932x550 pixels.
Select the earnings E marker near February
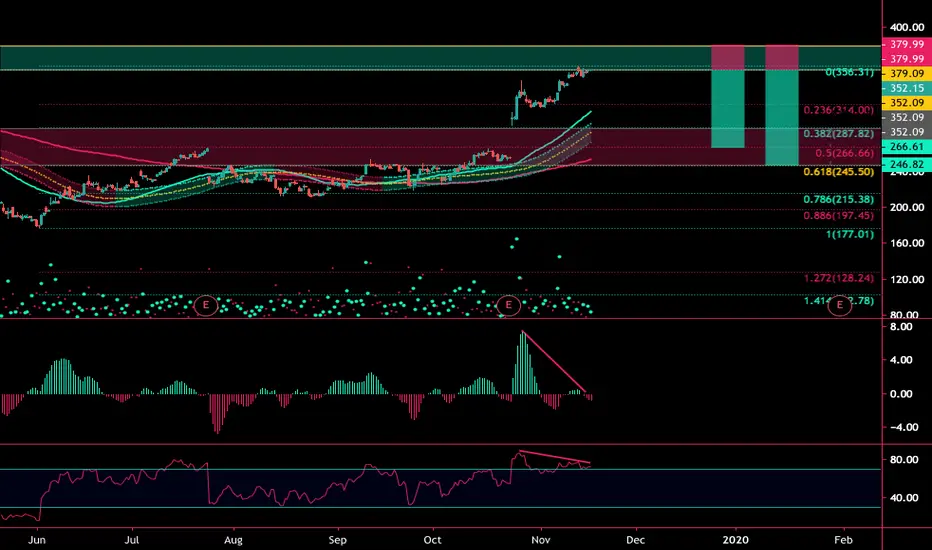[840, 305]
